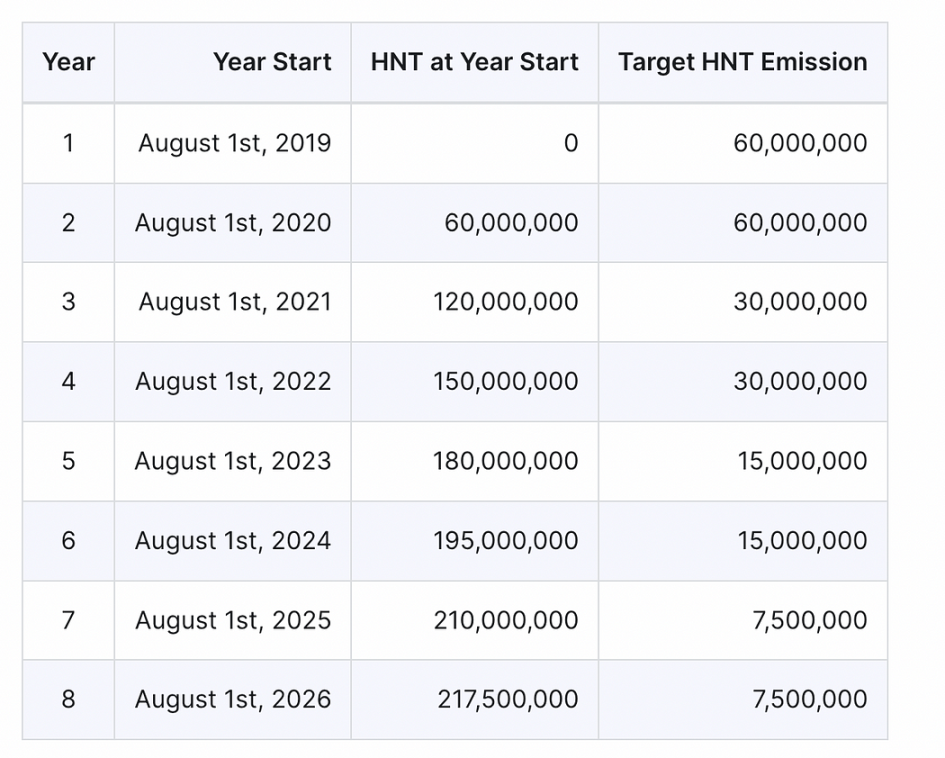Select the August 1st, 2020 cell
The width and height of the screenshot is (945, 758).
point(233,222)
